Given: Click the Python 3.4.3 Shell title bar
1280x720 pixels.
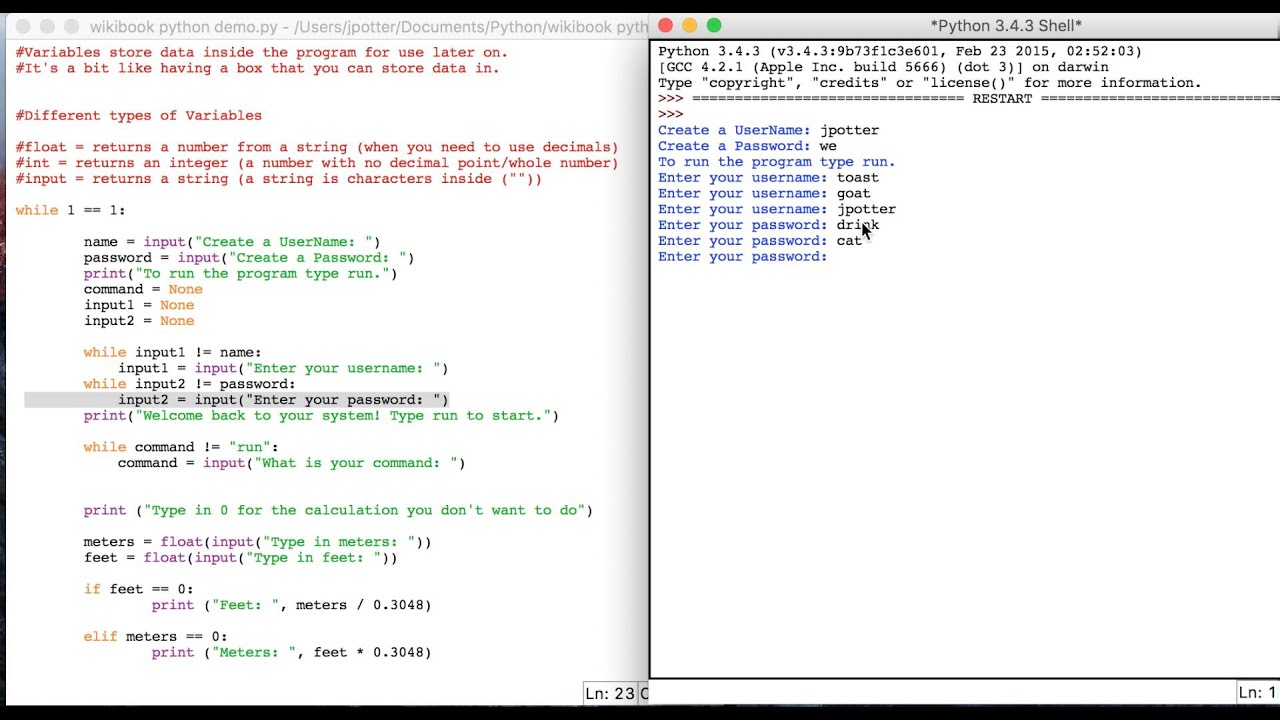Looking at the screenshot, I should (1005, 26).
